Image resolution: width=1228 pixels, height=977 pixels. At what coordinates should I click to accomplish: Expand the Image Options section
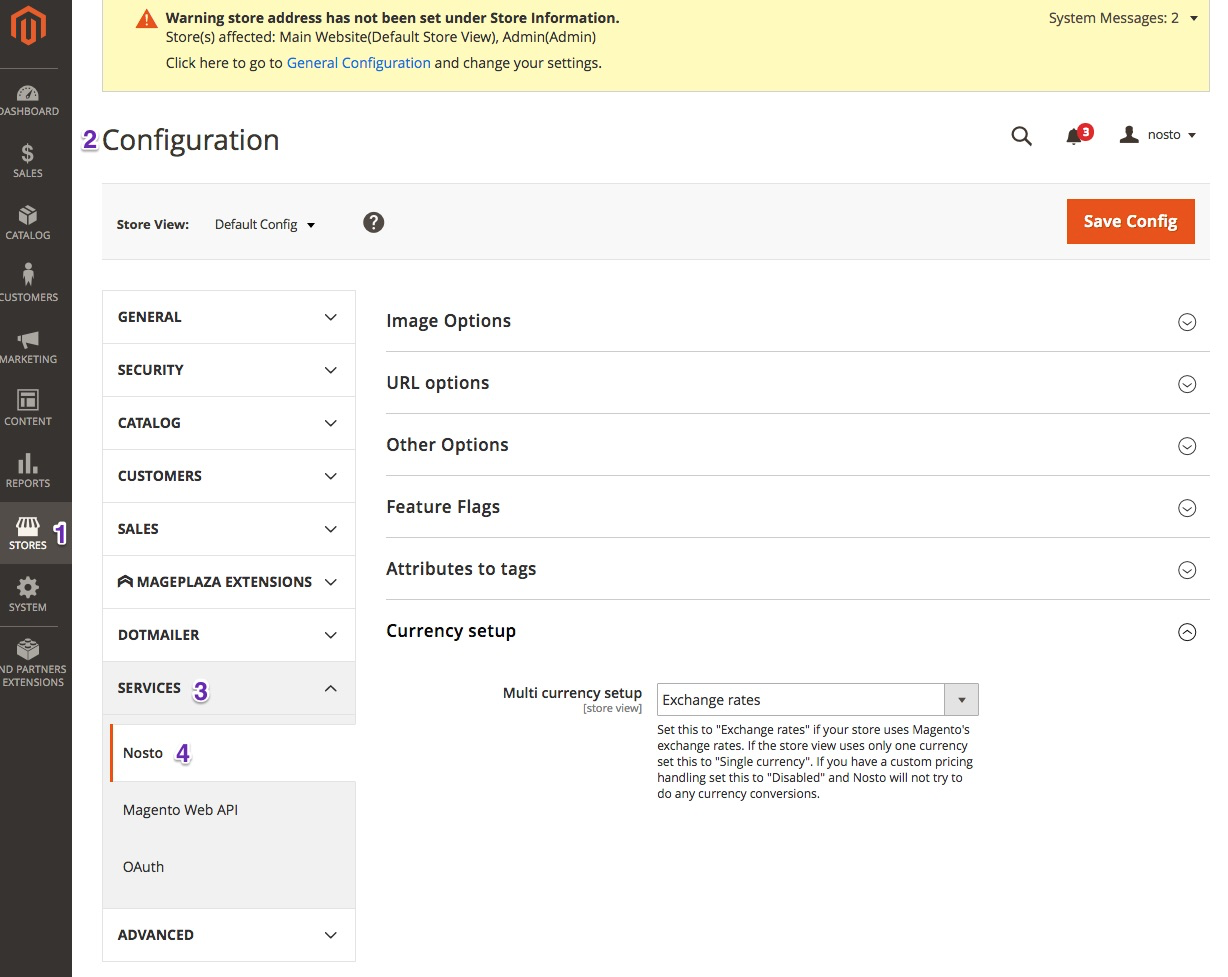[x=797, y=321]
